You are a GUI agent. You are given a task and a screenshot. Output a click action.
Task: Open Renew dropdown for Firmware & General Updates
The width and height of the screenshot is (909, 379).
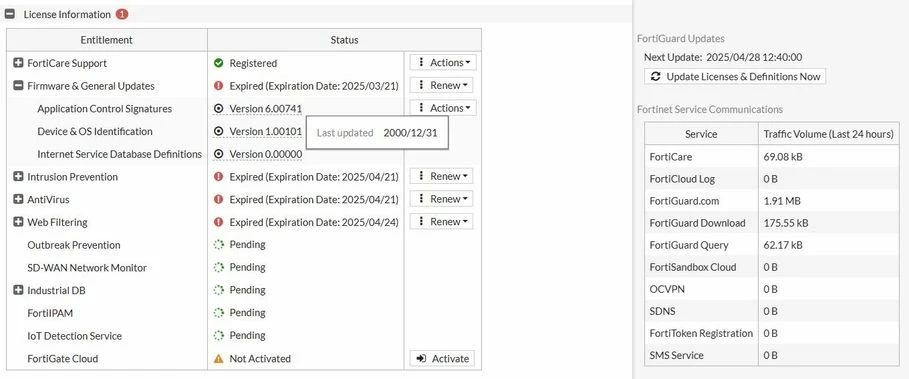coord(441,85)
